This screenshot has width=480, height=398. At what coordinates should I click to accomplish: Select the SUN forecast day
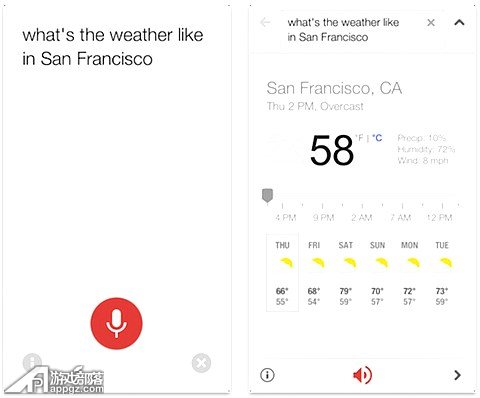(377, 272)
